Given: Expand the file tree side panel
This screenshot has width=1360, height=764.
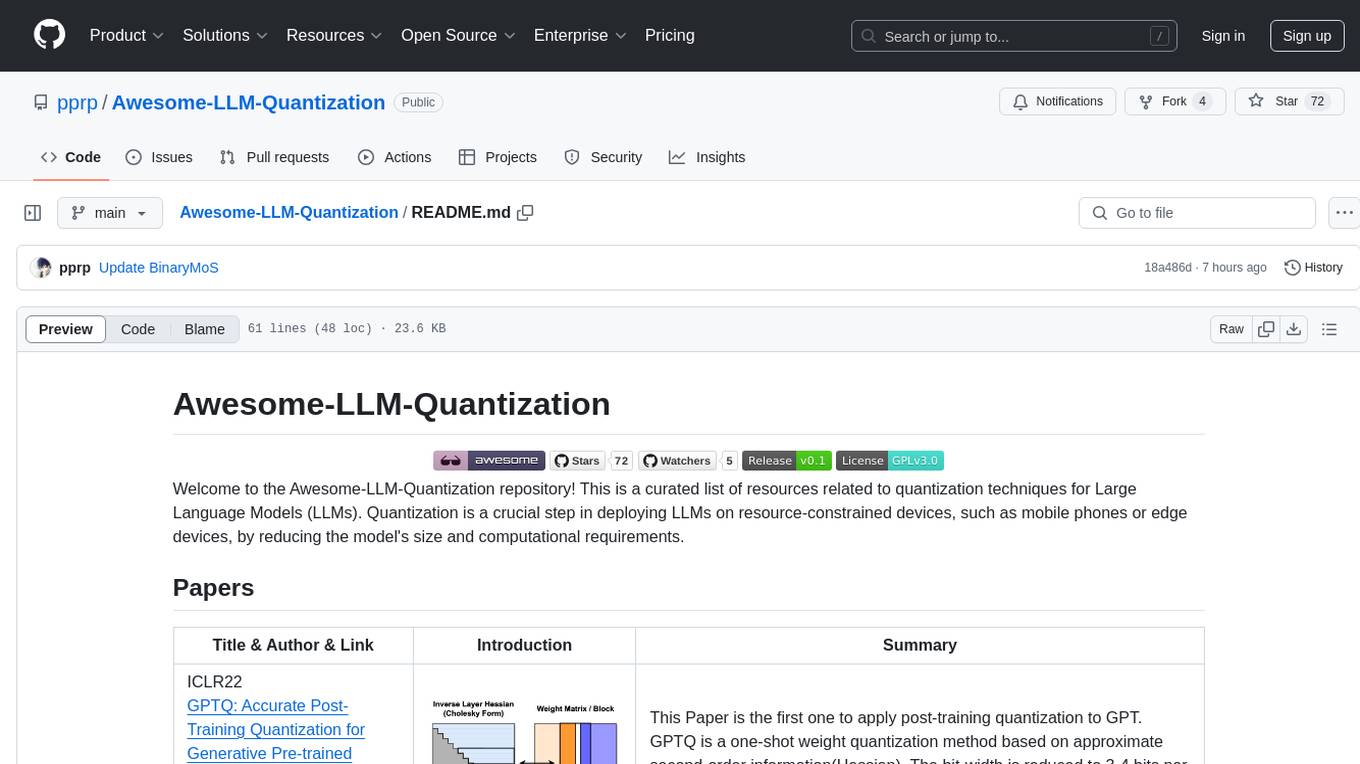Looking at the screenshot, I should (x=33, y=213).
